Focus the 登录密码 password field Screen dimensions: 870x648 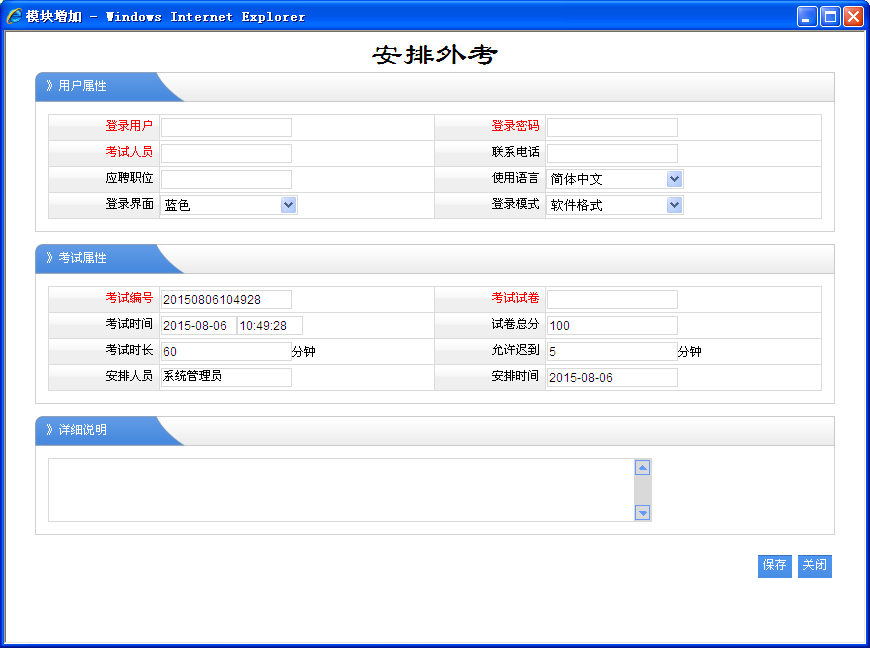612,127
